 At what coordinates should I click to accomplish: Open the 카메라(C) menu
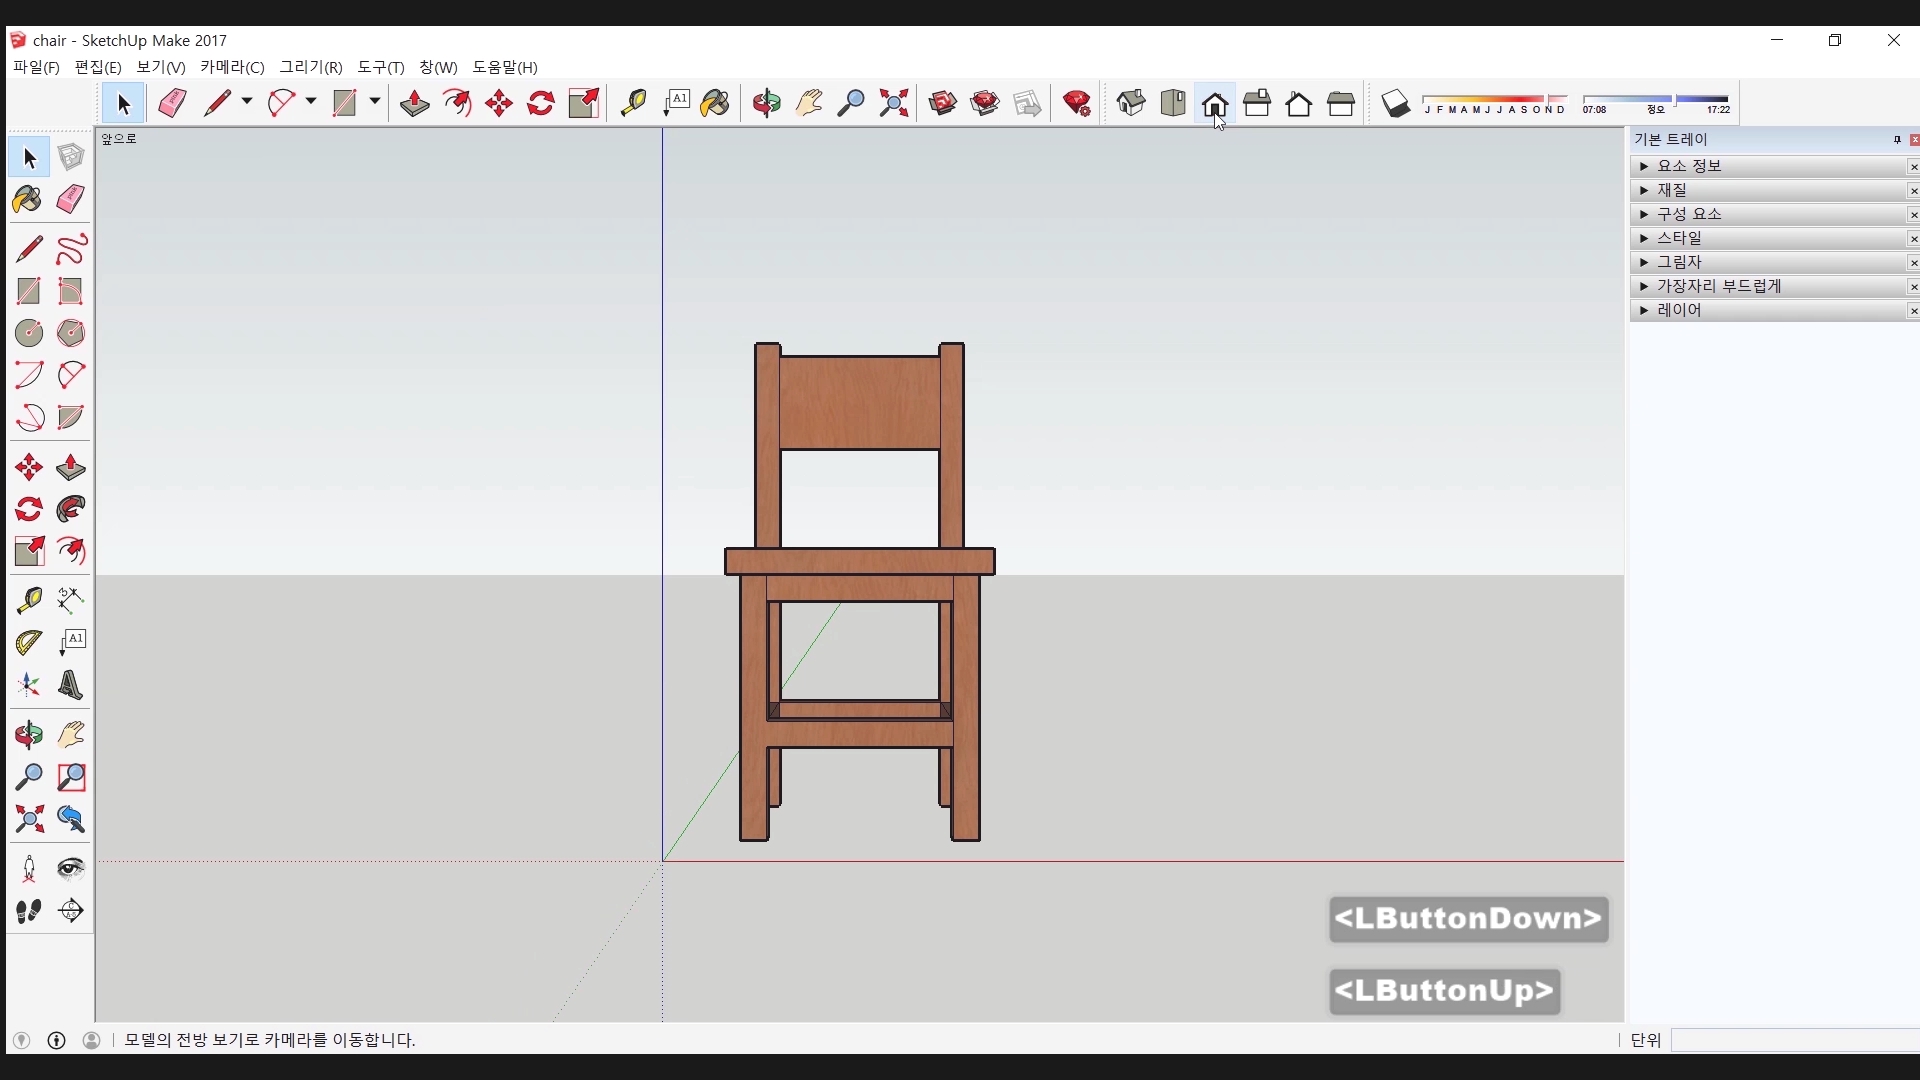point(232,67)
